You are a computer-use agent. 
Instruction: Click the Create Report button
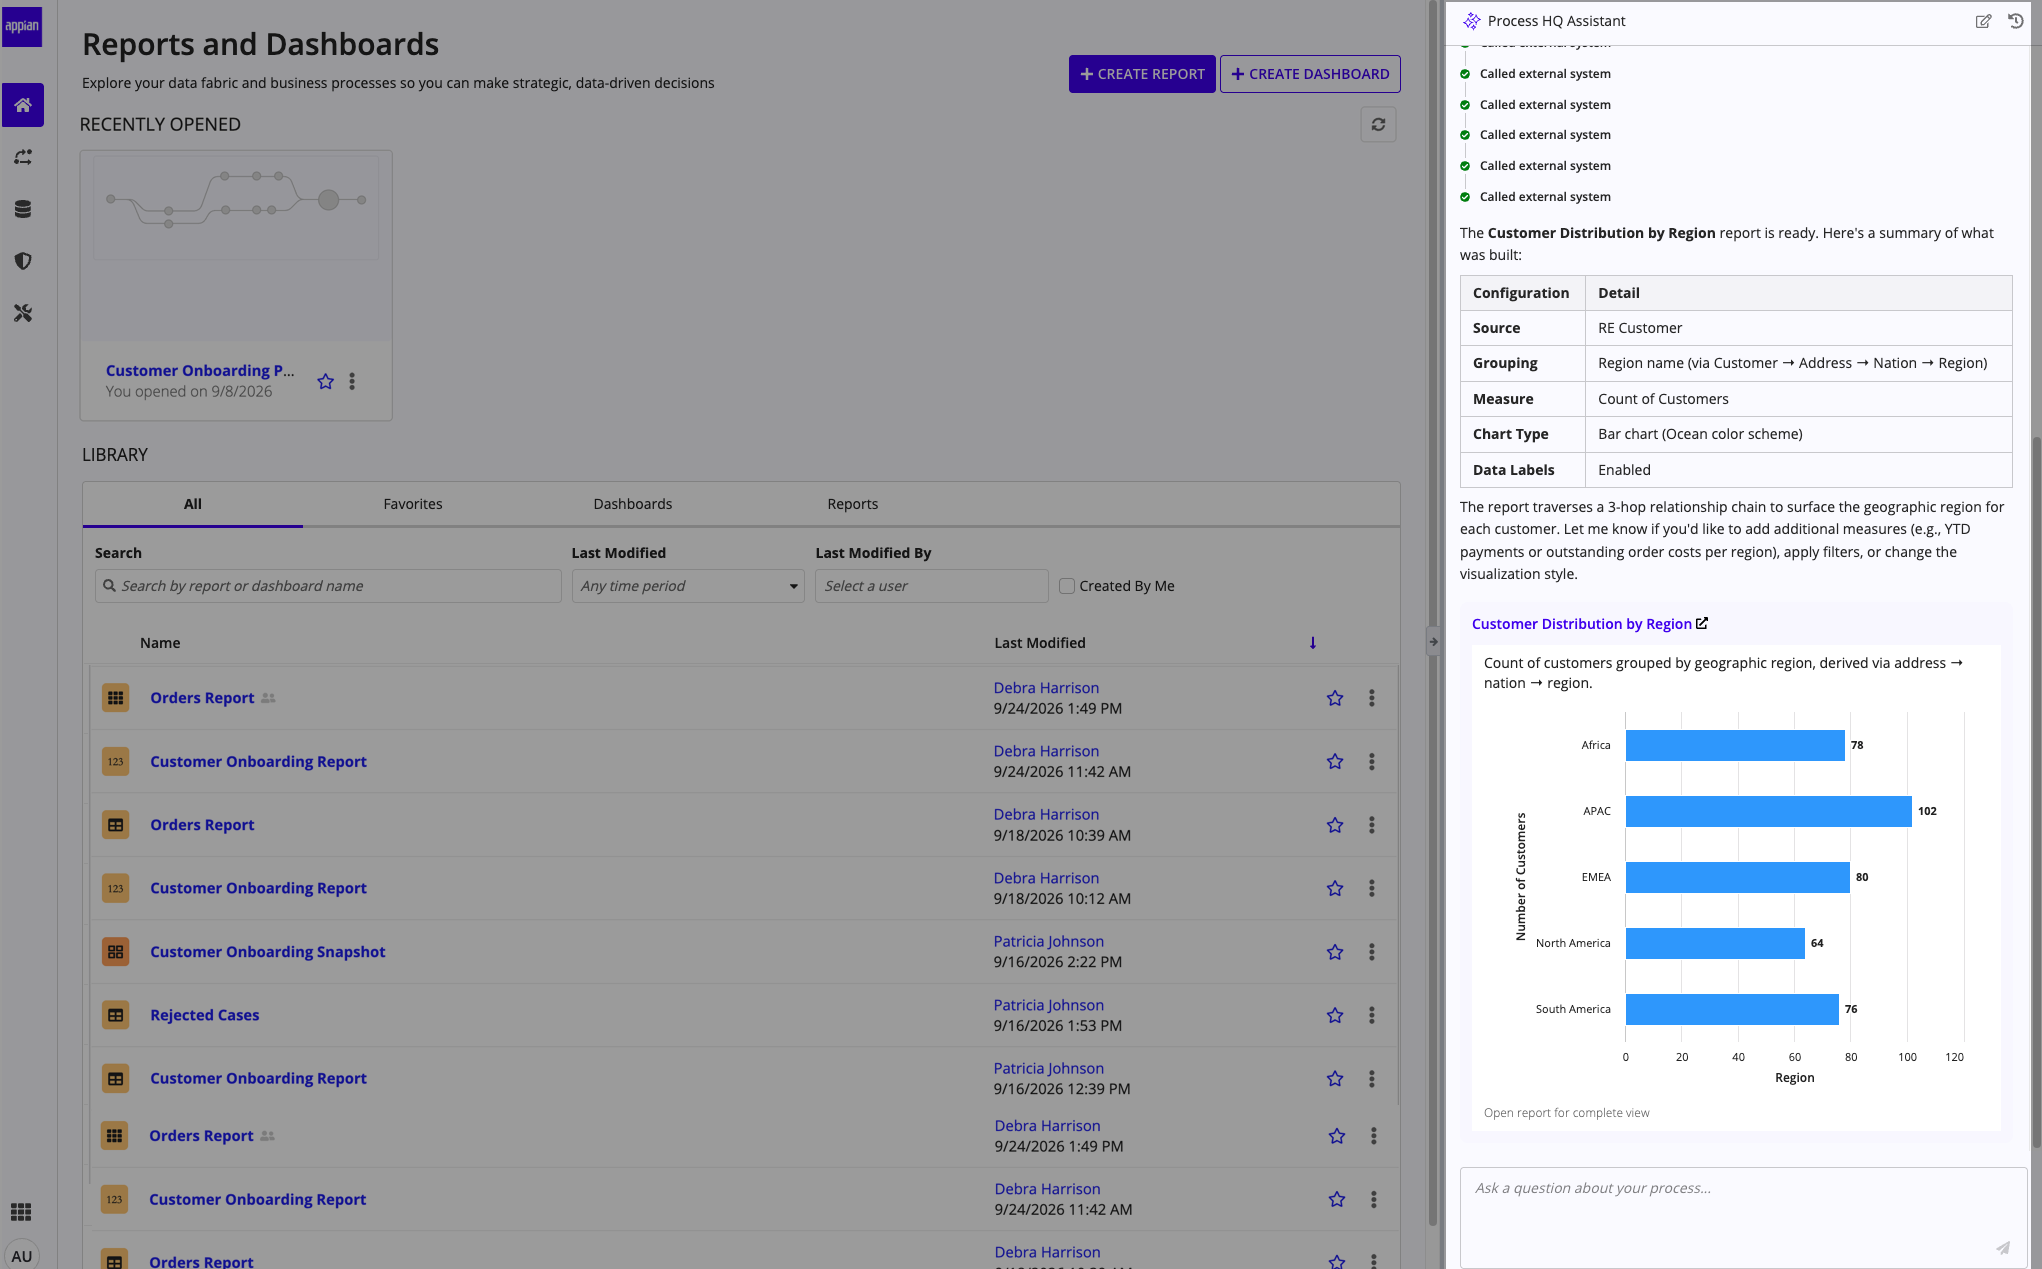(x=1142, y=74)
